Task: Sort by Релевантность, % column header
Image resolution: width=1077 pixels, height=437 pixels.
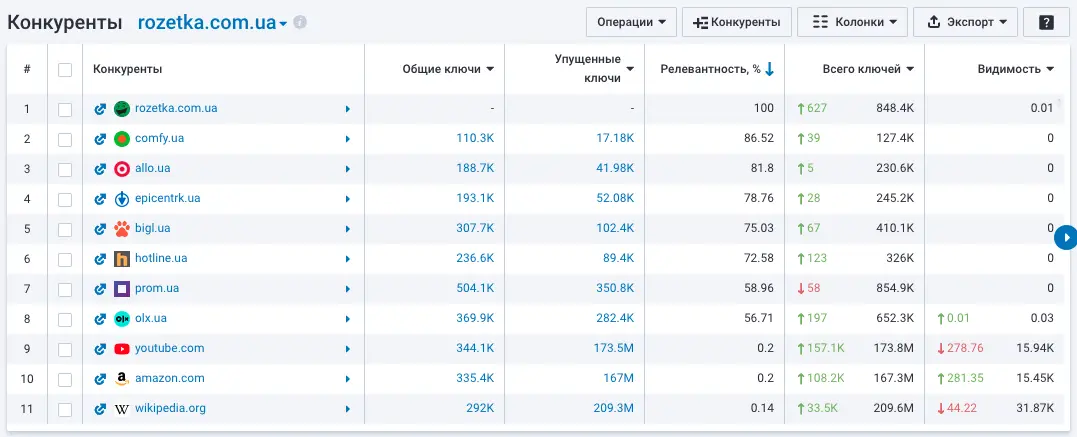Action: click(717, 69)
